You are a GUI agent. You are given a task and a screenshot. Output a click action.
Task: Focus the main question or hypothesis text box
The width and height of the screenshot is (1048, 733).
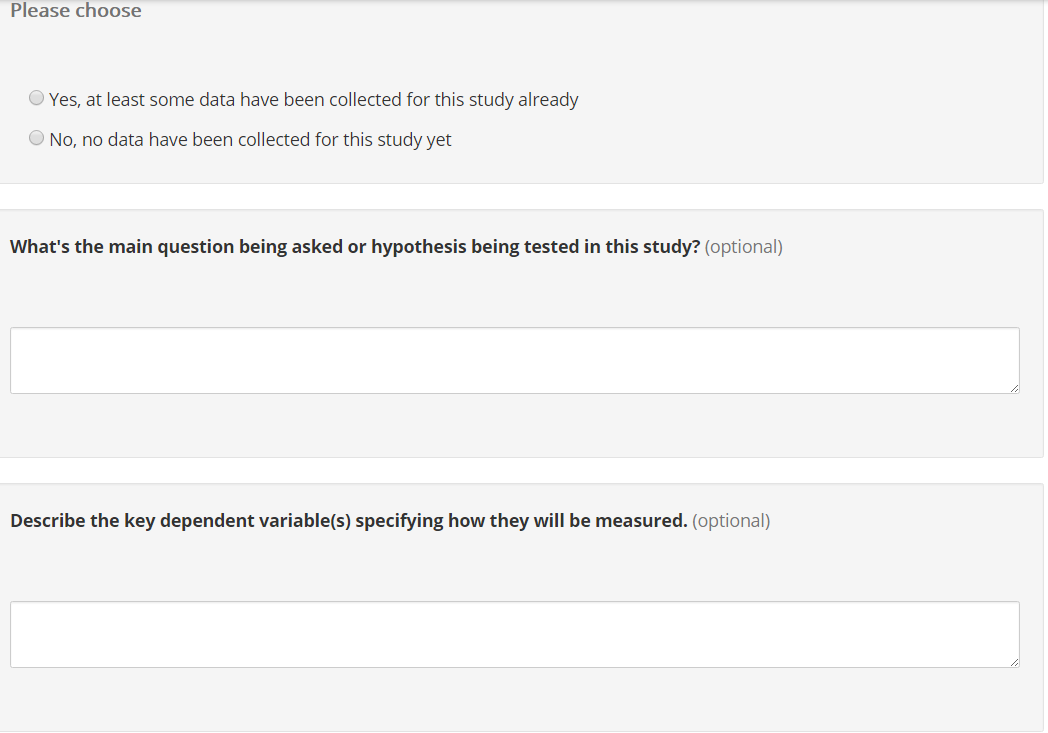point(514,360)
